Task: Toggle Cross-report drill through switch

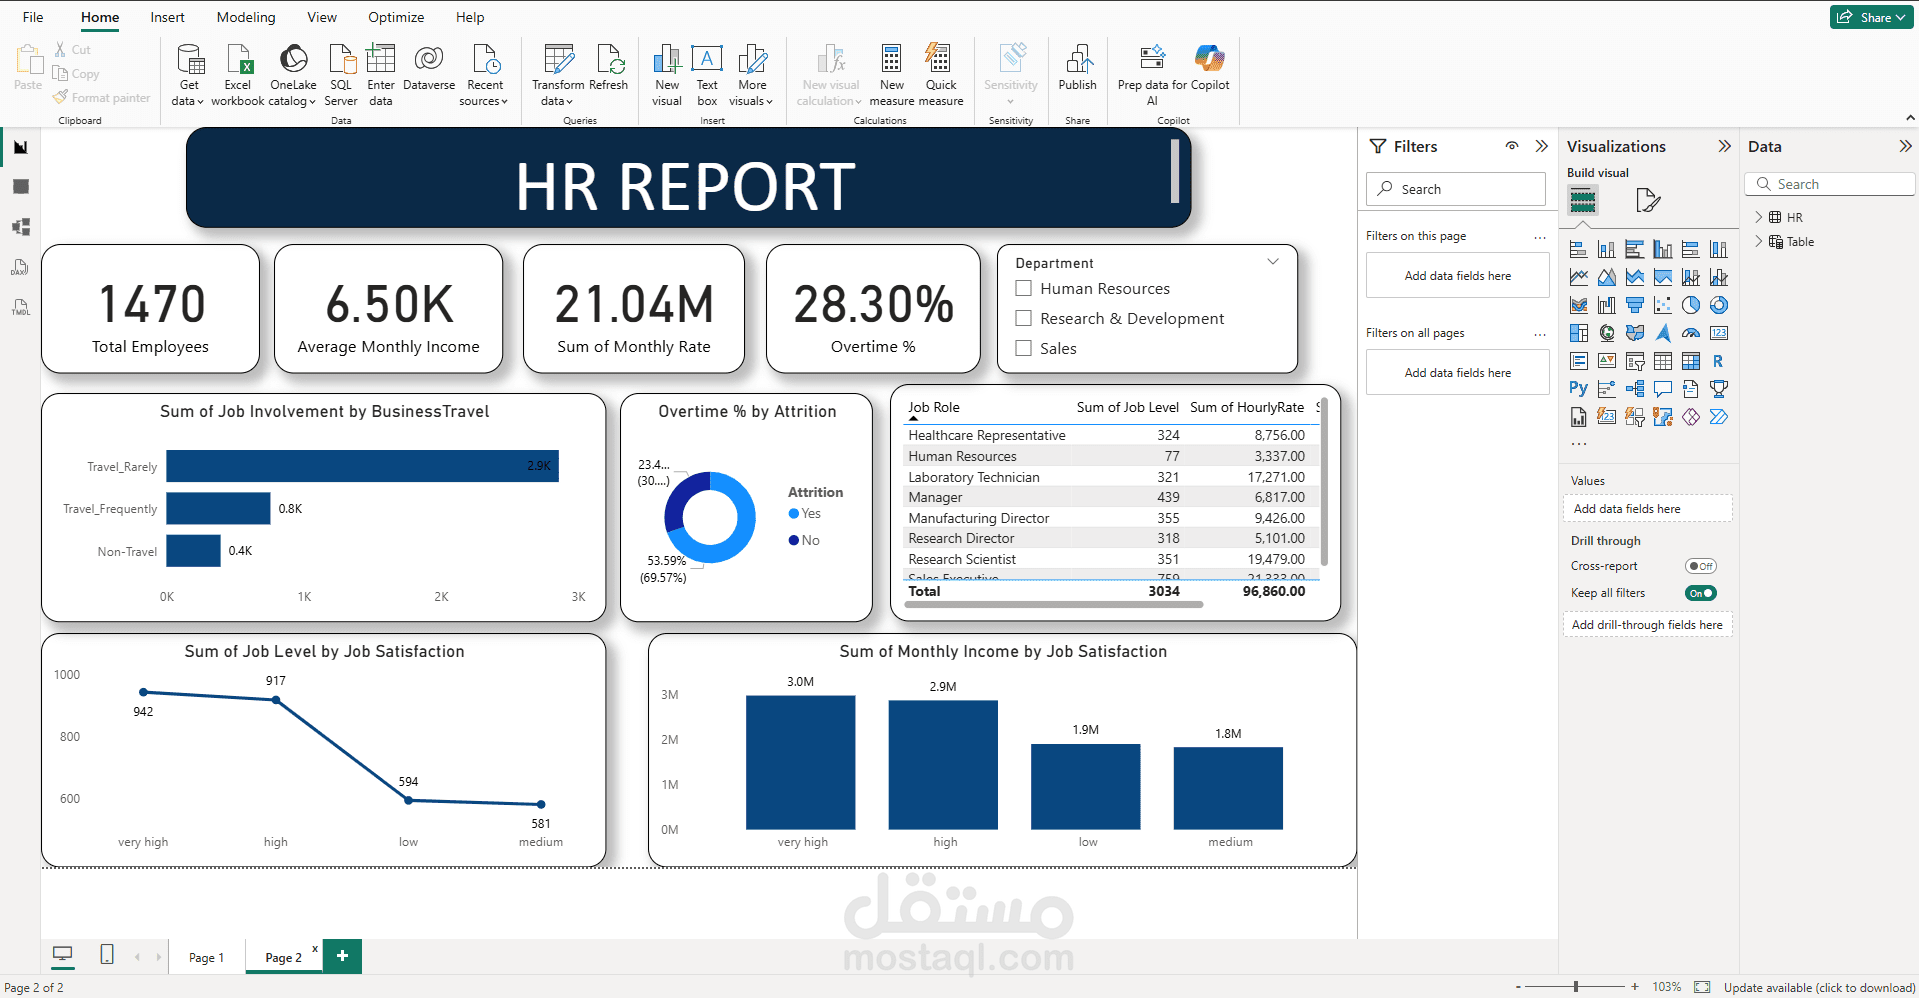Action: [x=1701, y=566]
